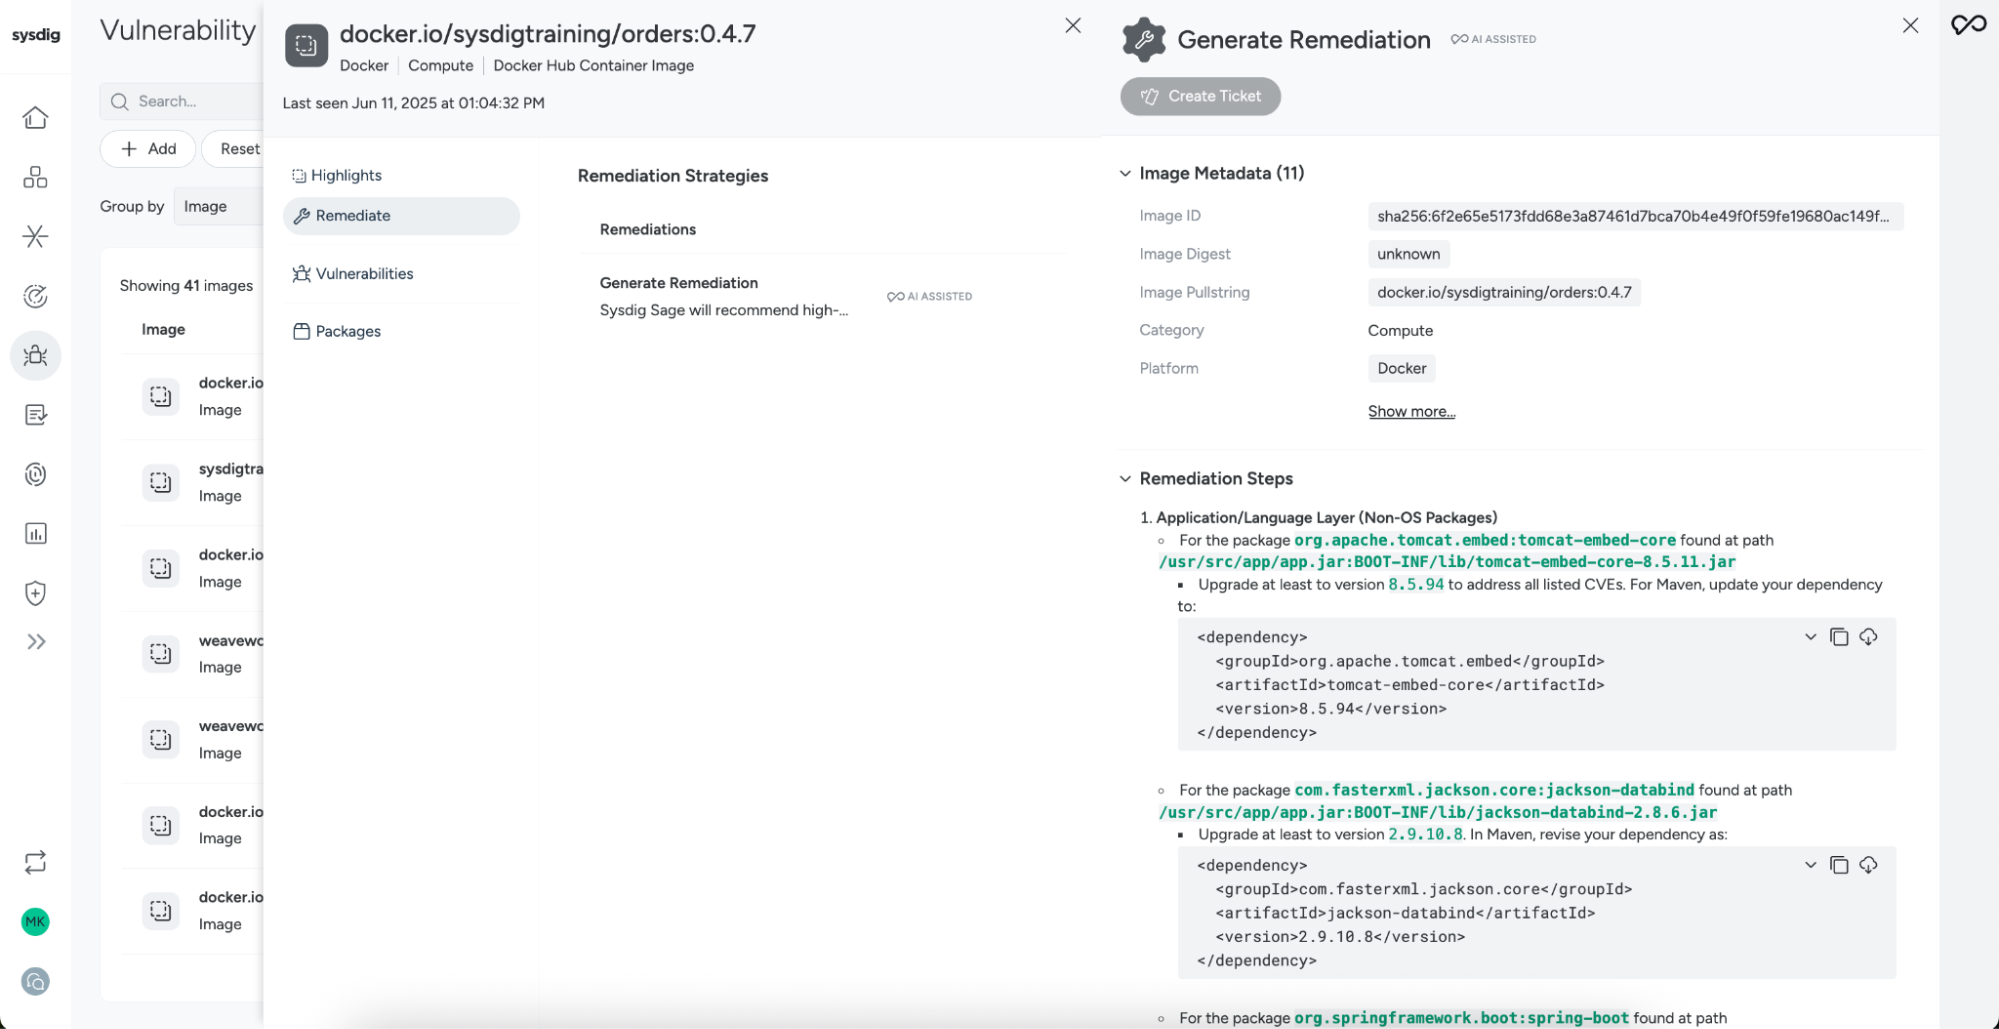Download the tomcat-embed-core dependency snippet
1999x1029 pixels.
(1868, 637)
